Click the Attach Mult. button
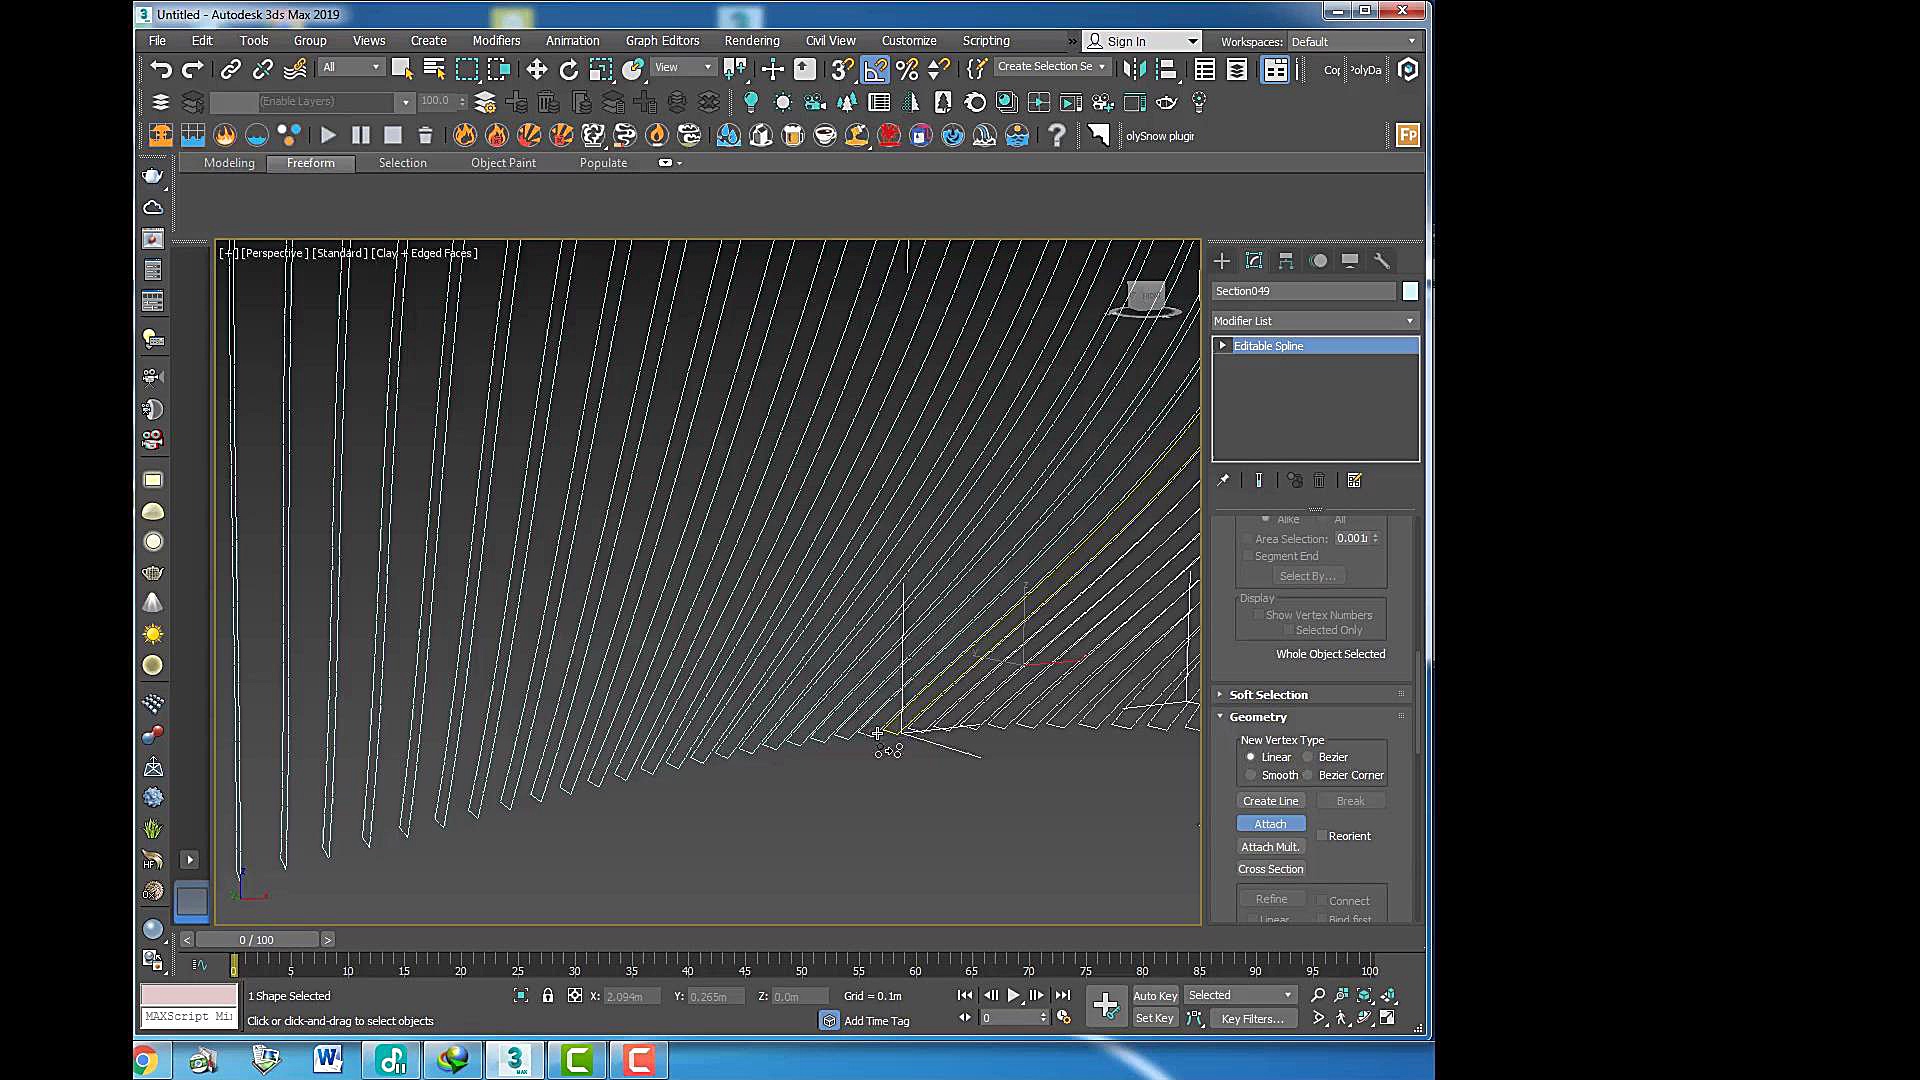The width and height of the screenshot is (1920, 1080). 1270,847
